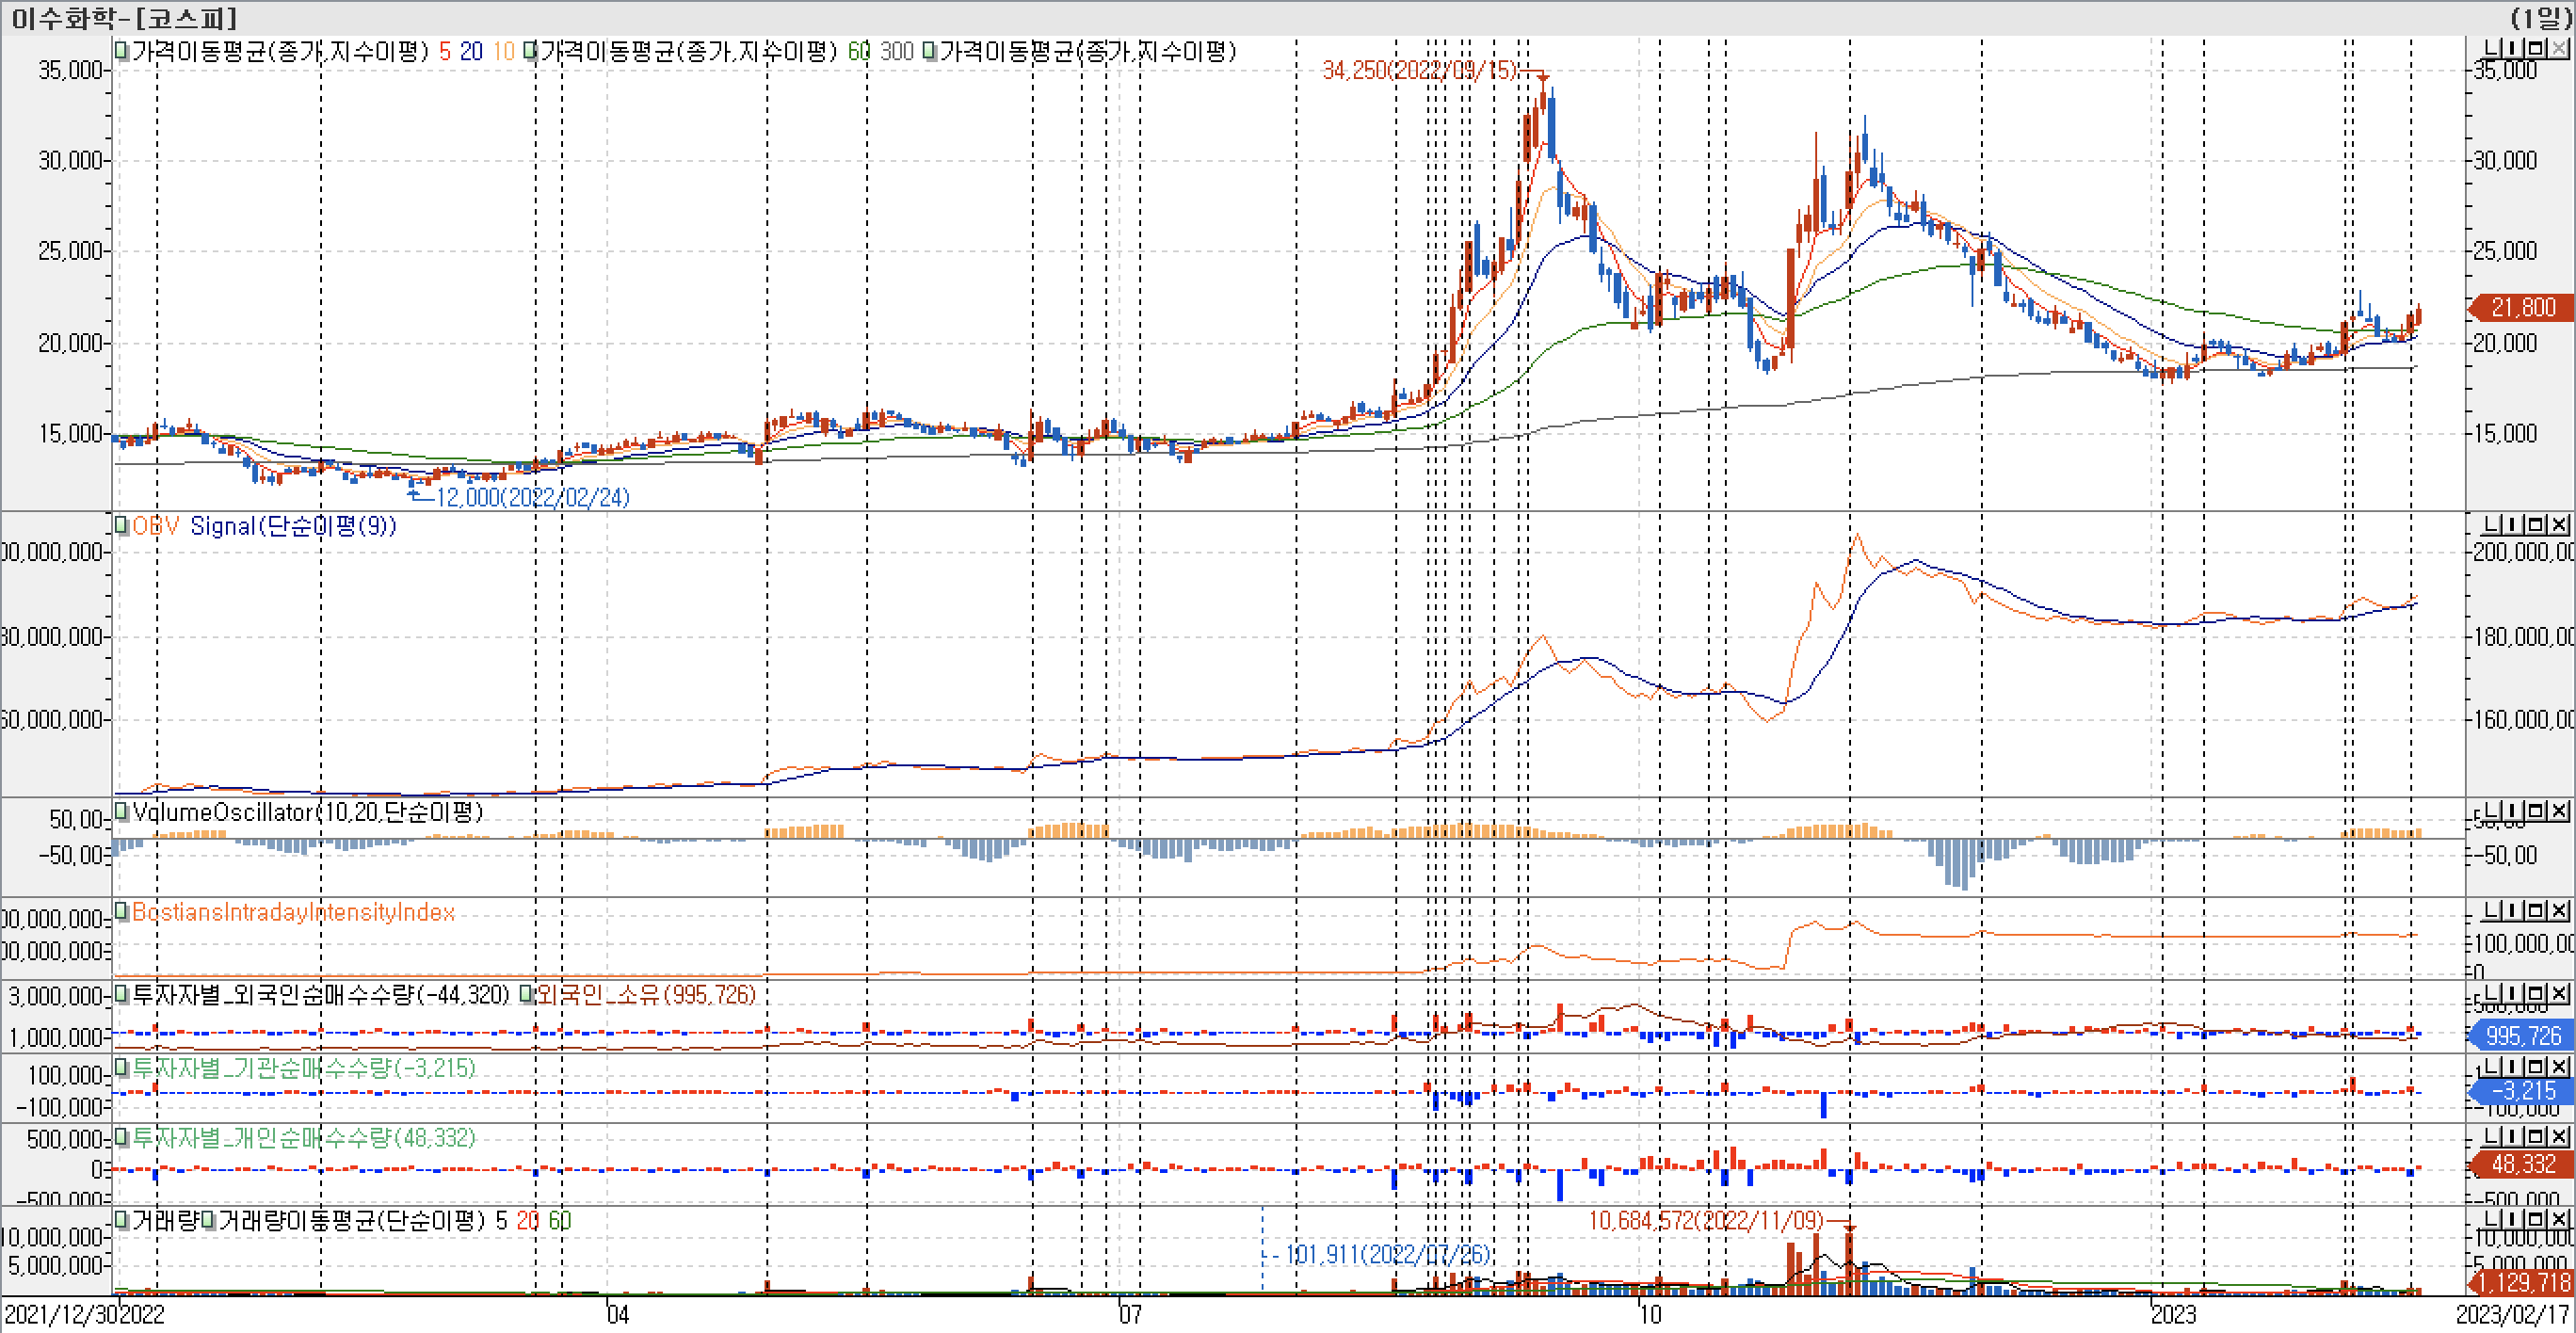
Task: Click the 이수화학-[코스피] chart title
Action: [x=124, y=18]
